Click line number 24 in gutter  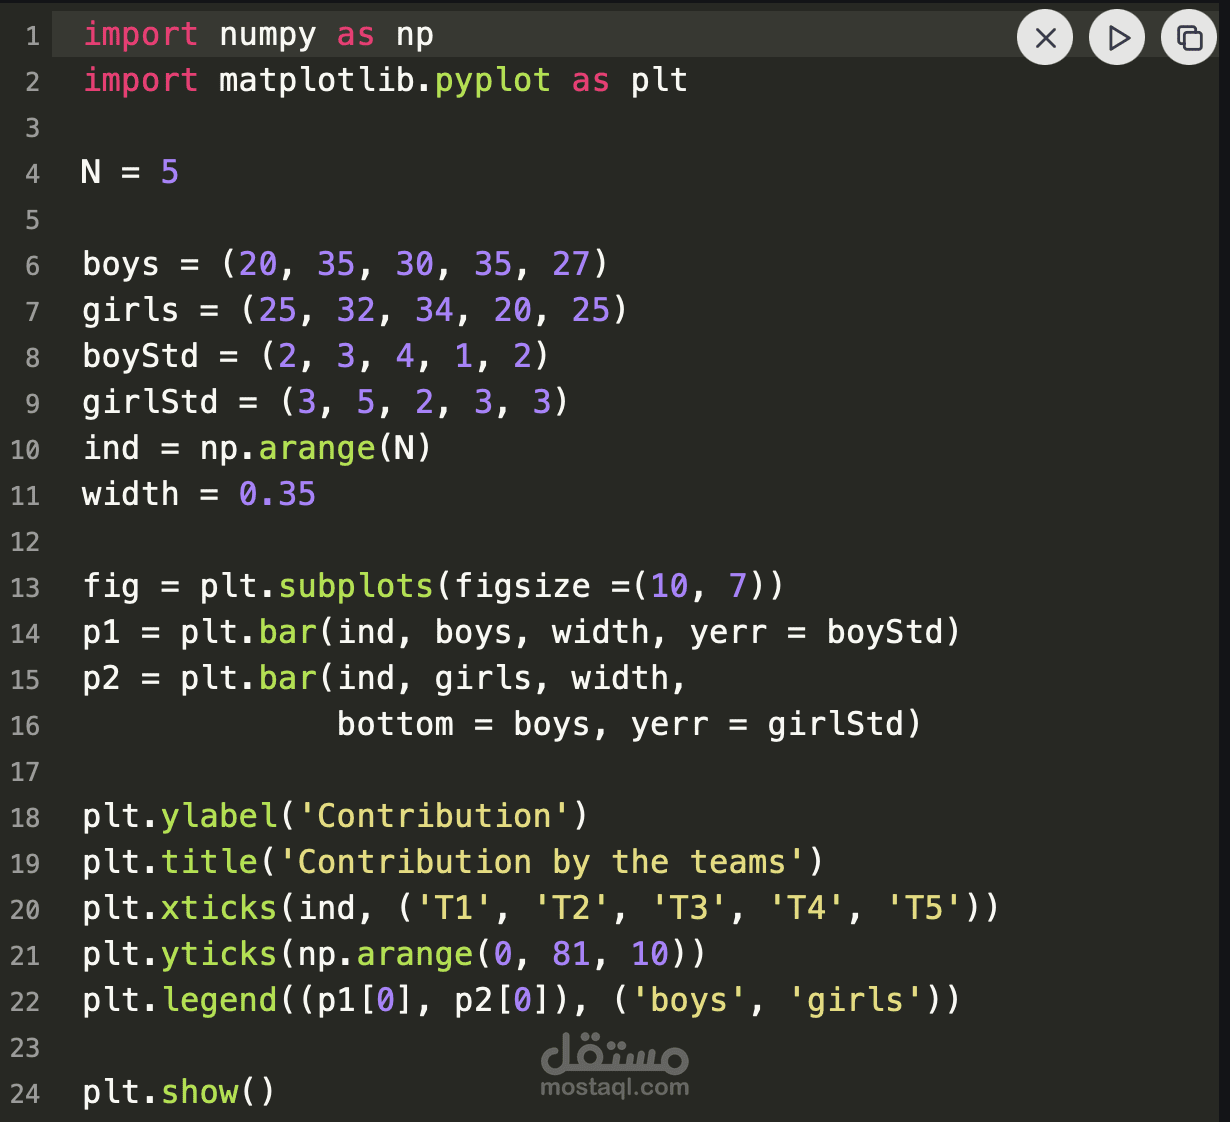(25, 1093)
